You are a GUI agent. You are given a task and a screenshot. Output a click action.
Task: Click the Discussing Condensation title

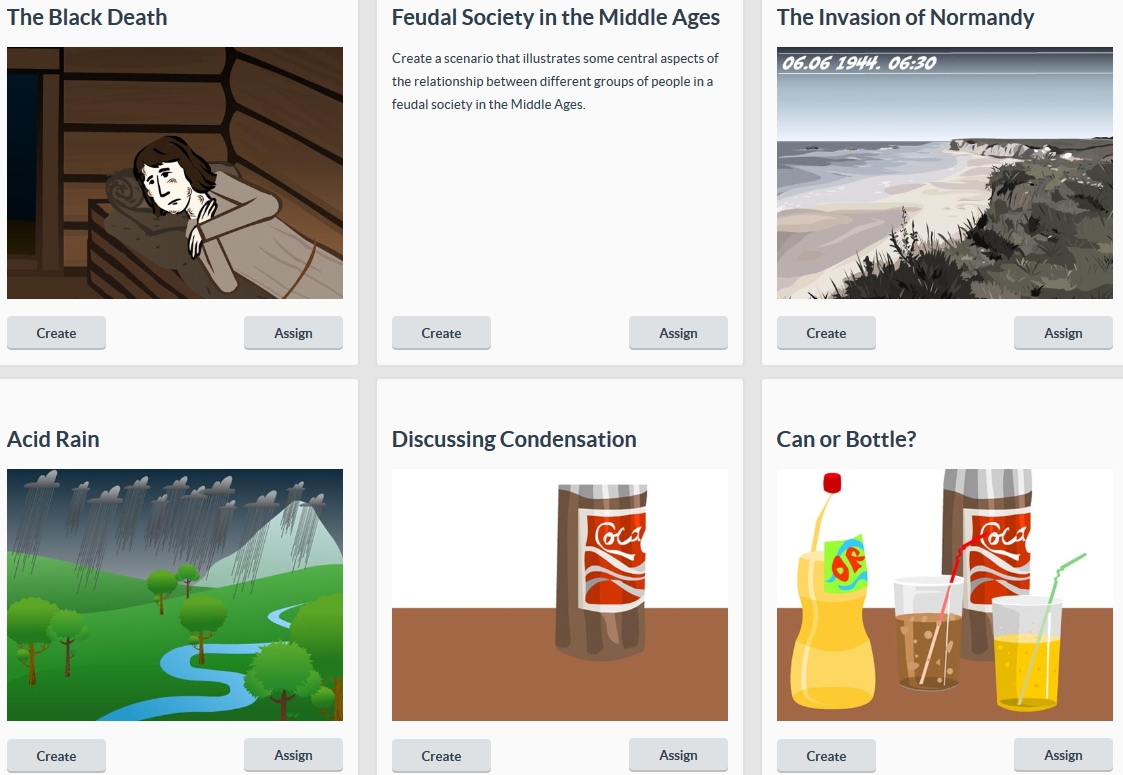click(514, 440)
